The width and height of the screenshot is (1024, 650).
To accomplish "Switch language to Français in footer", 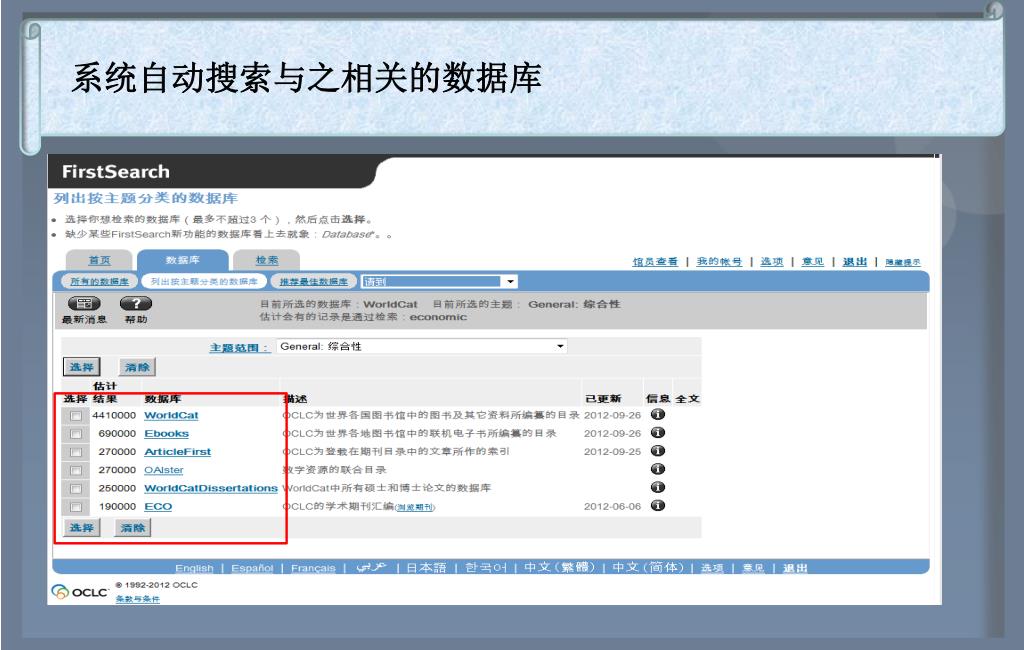I will [313, 568].
